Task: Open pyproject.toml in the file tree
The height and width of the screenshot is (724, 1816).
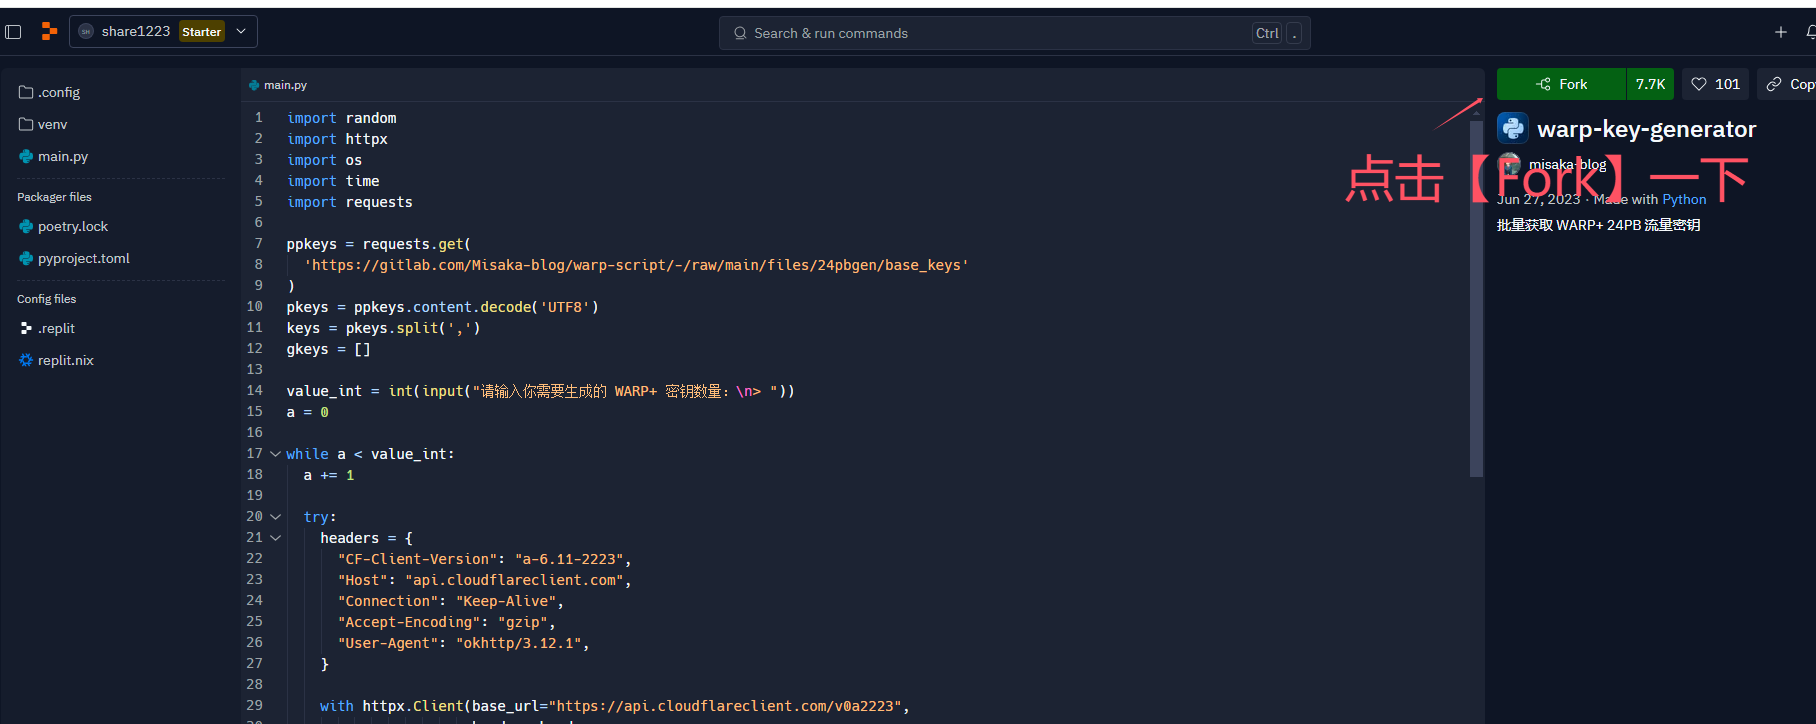Action: coord(83,258)
